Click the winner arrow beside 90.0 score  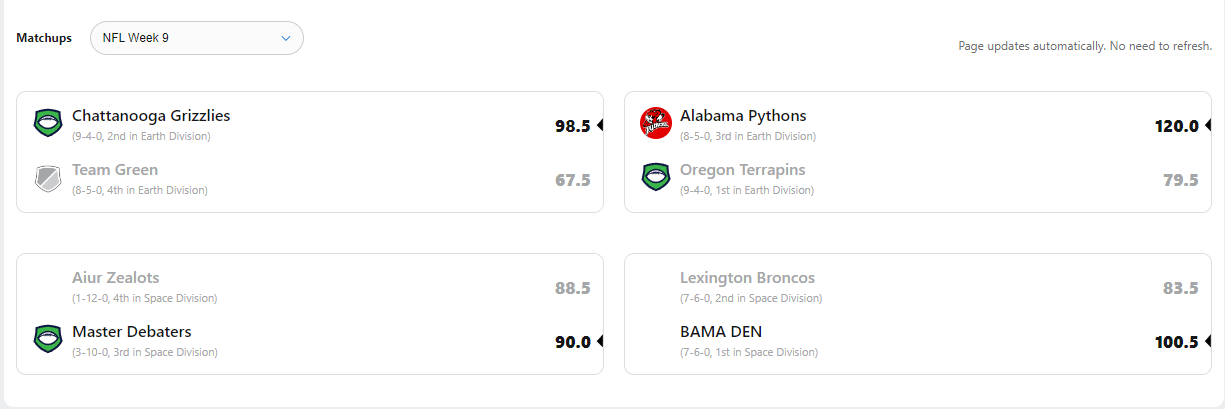tap(600, 342)
